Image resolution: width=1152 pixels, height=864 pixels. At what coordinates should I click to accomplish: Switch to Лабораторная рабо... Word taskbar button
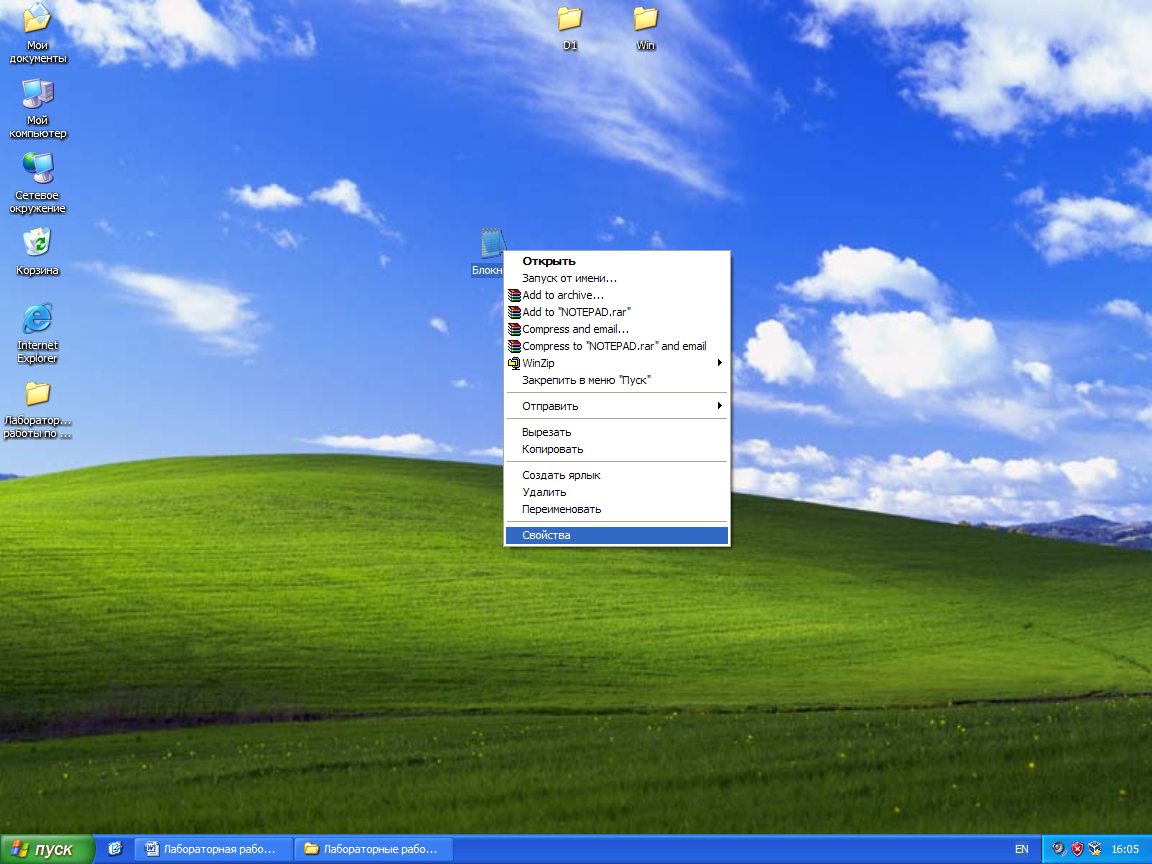coord(214,849)
